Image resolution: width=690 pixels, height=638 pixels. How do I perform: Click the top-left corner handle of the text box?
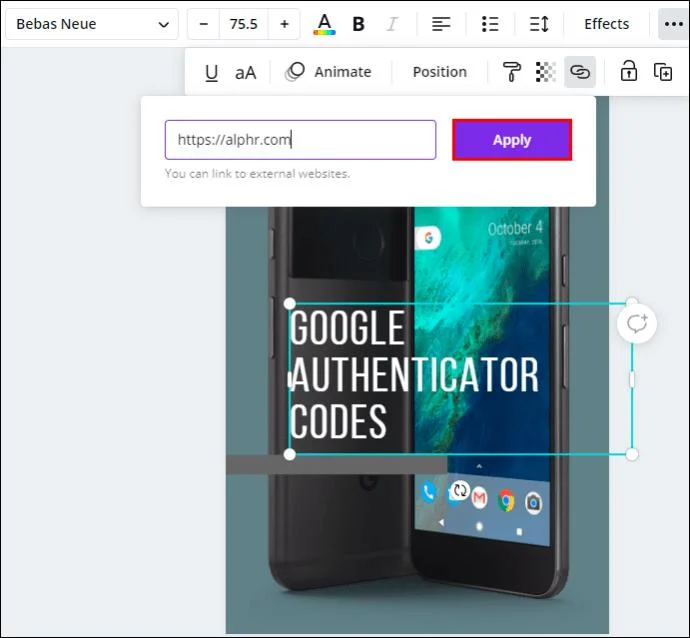[x=290, y=304]
